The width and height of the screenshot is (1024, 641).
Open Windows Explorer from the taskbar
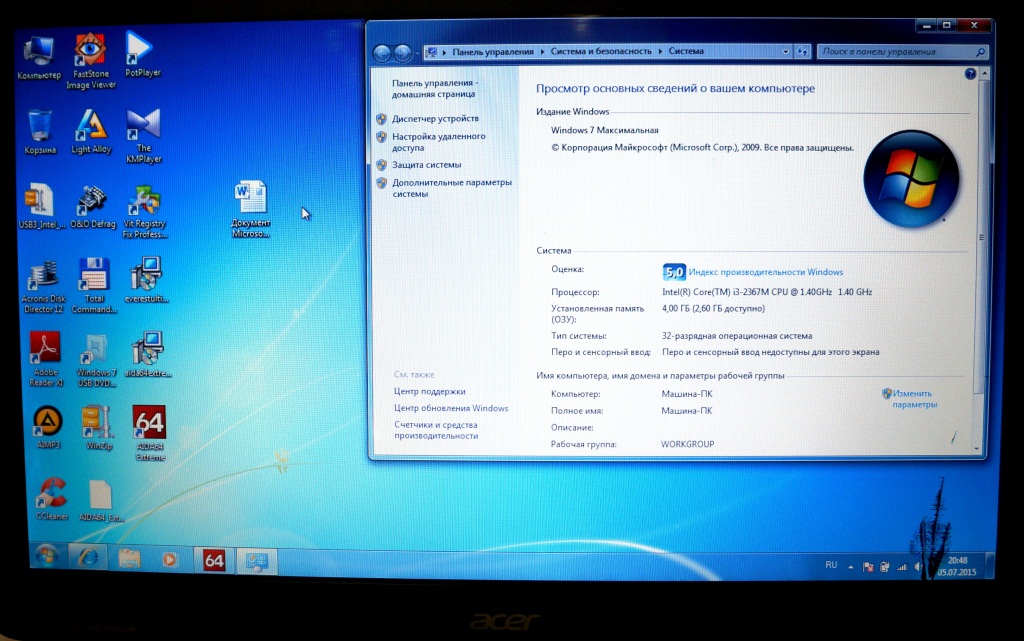pyautogui.click(x=129, y=559)
